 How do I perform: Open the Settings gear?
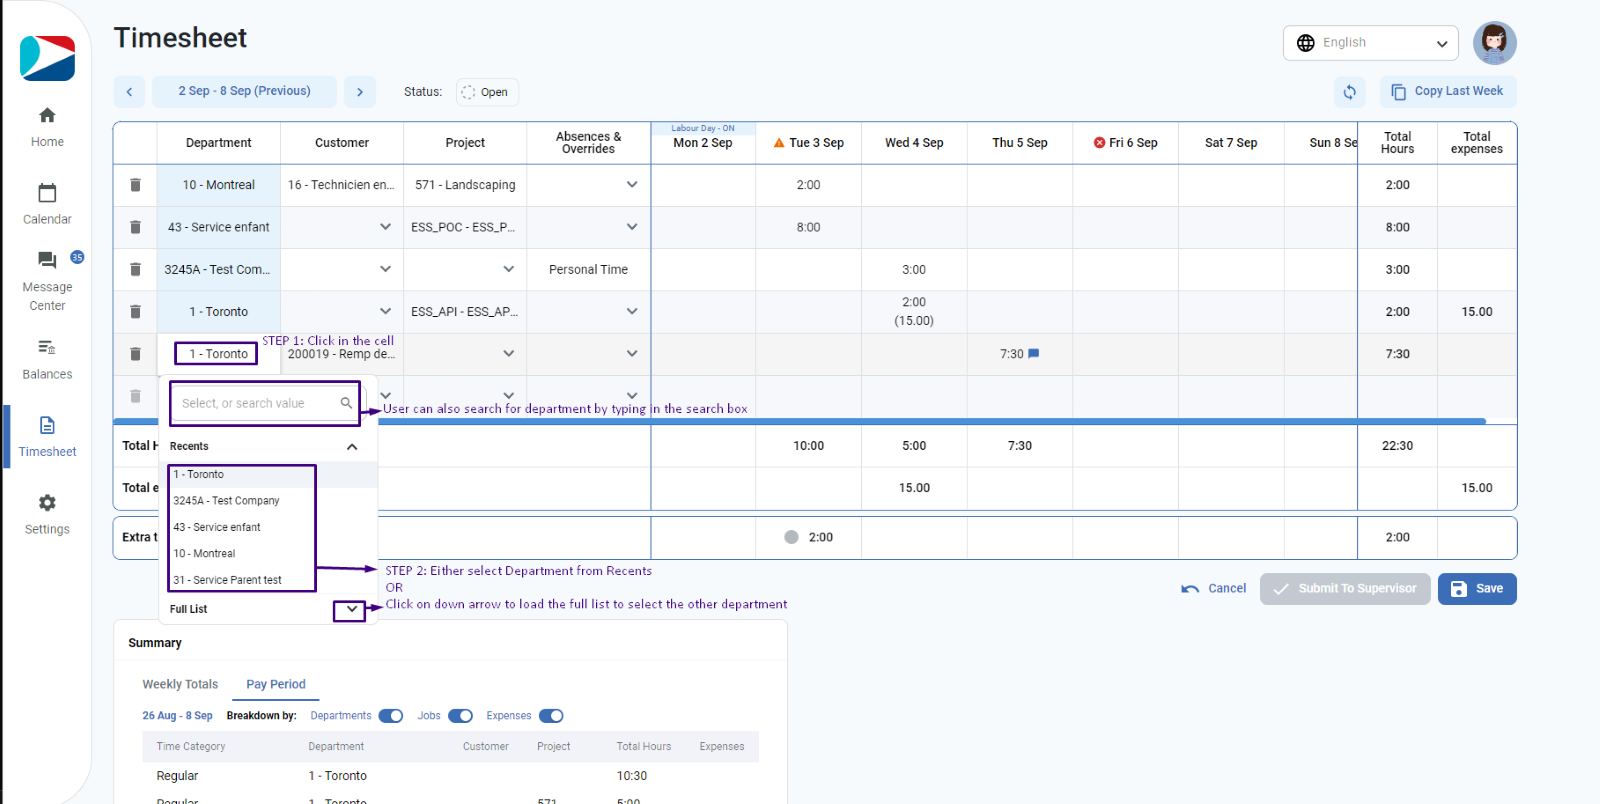47,514
